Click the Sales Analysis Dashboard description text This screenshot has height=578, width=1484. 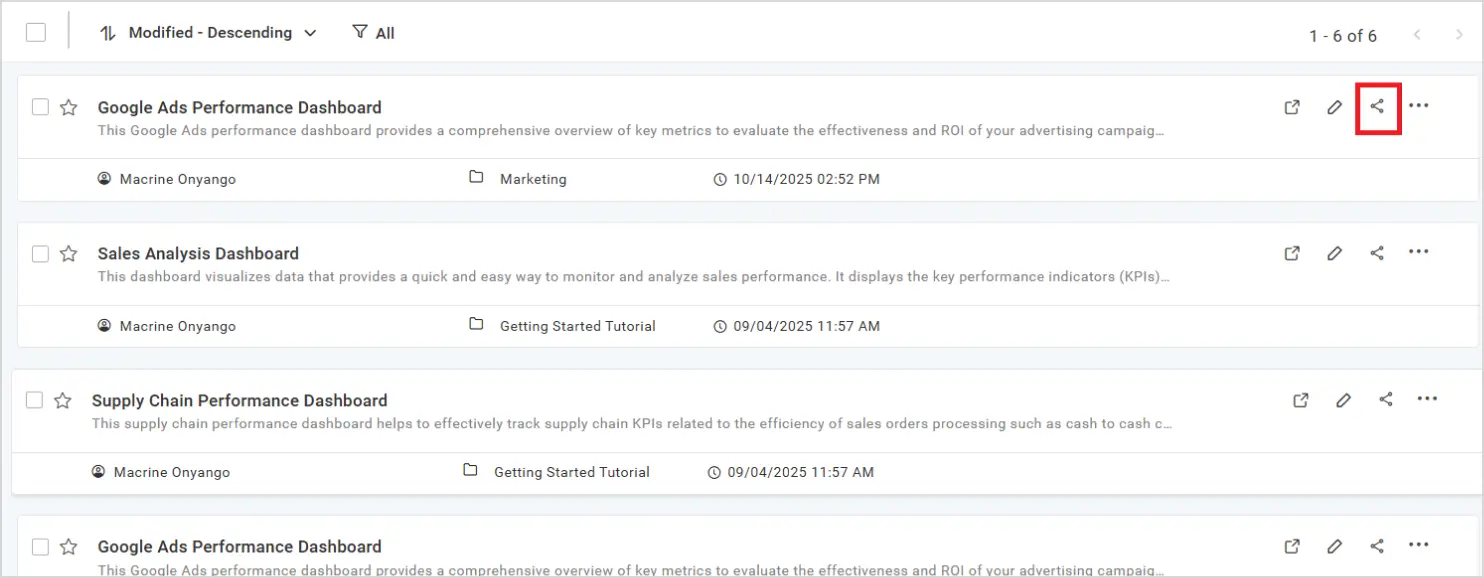[633, 276]
